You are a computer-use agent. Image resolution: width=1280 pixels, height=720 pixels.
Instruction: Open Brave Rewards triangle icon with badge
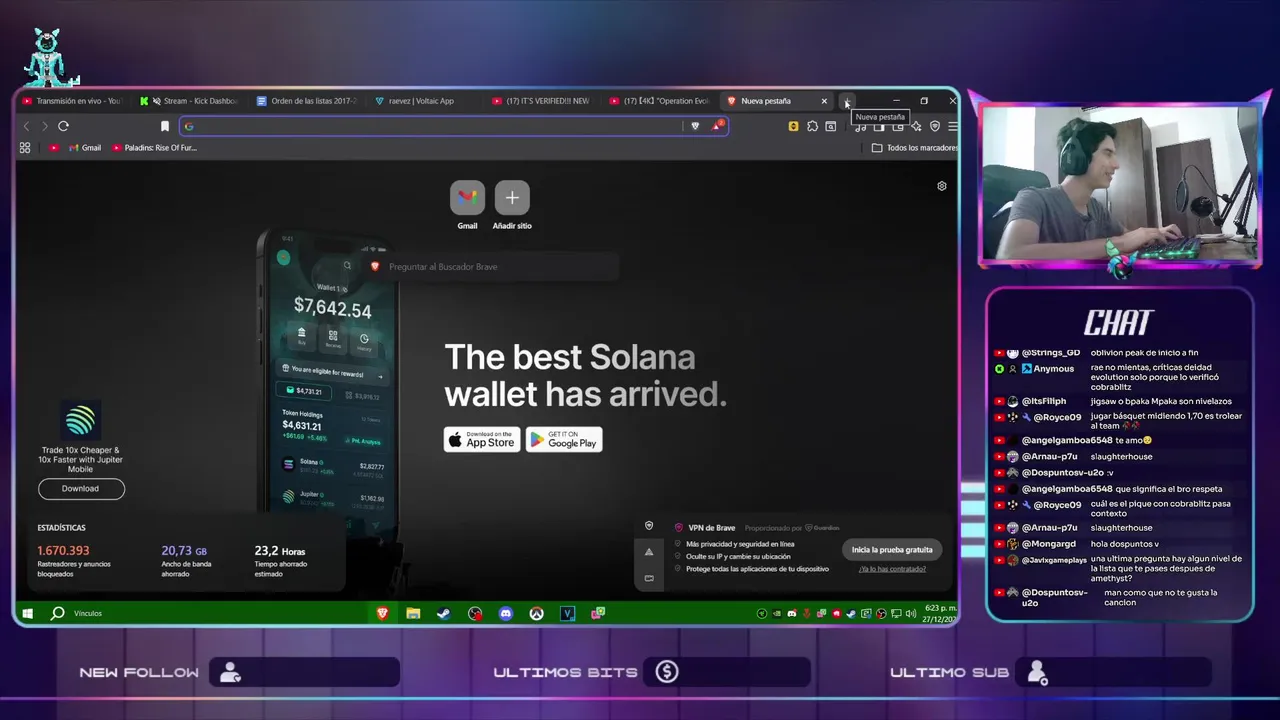(717, 126)
